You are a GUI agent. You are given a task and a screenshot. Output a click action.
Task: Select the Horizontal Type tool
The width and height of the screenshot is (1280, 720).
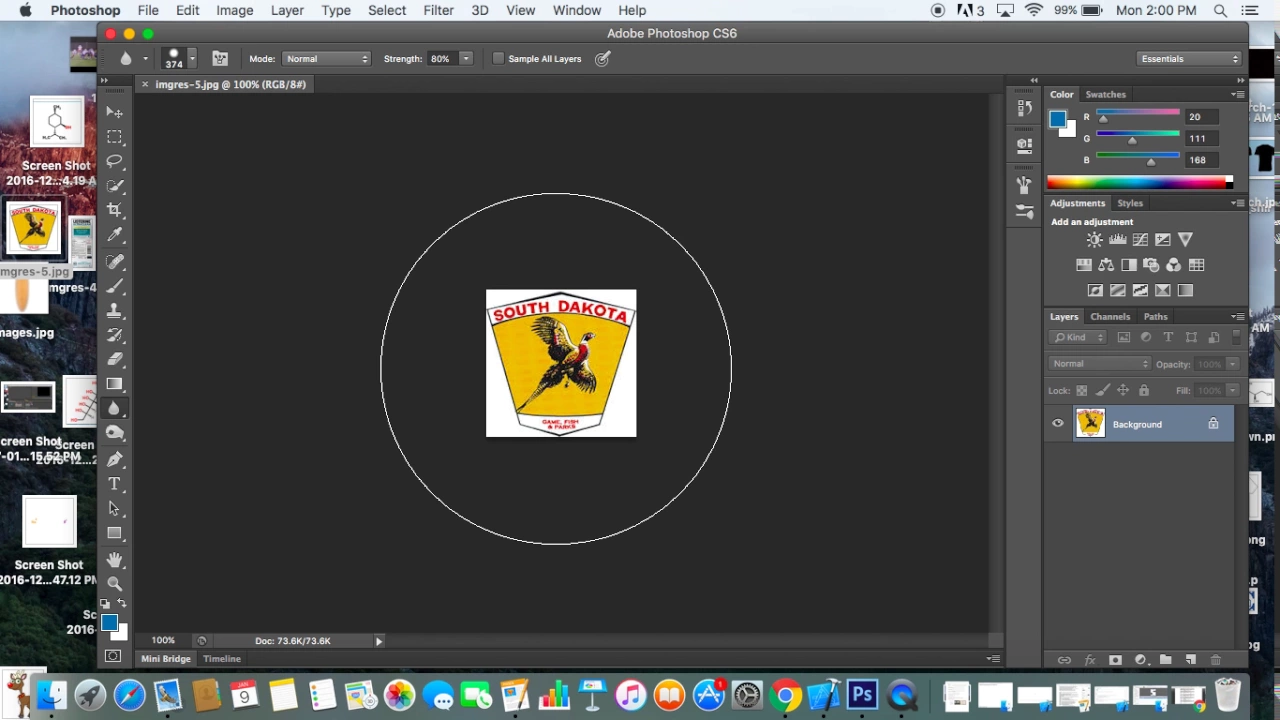[114, 484]
